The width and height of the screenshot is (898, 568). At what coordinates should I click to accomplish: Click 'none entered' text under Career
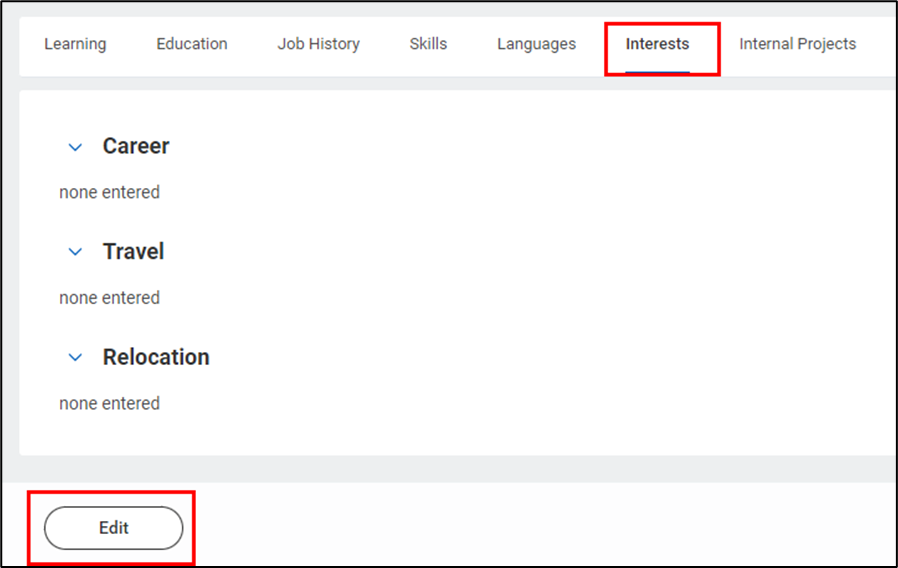tap(109, 192)
